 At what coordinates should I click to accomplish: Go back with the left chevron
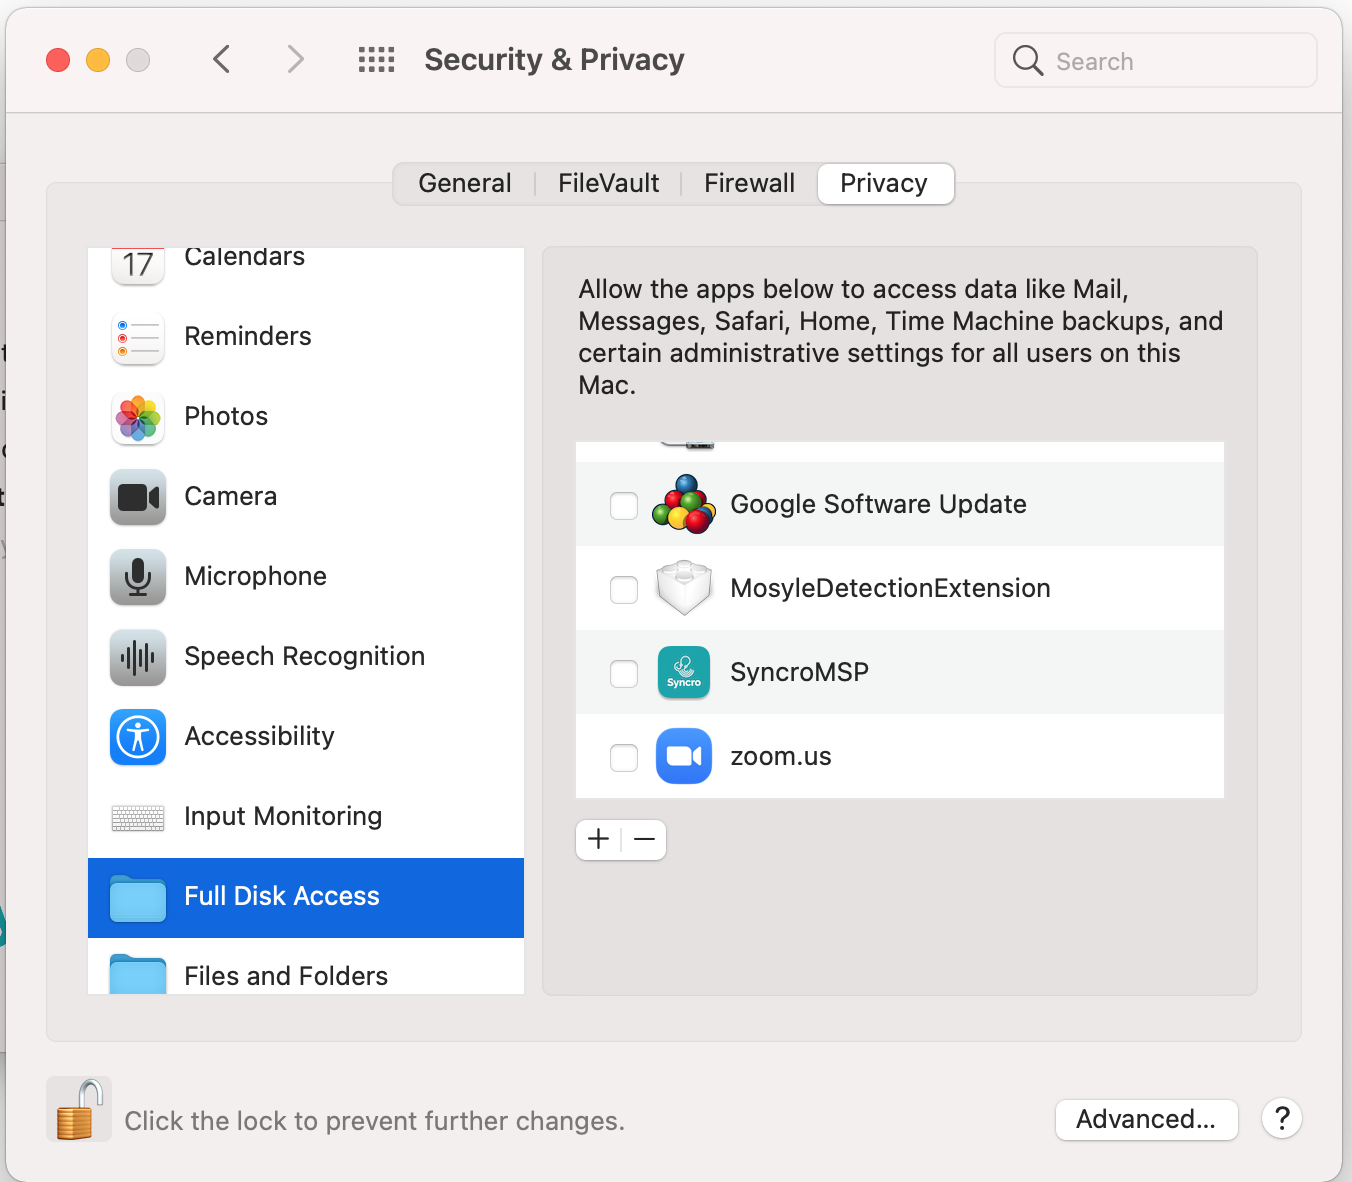(222, 60)
